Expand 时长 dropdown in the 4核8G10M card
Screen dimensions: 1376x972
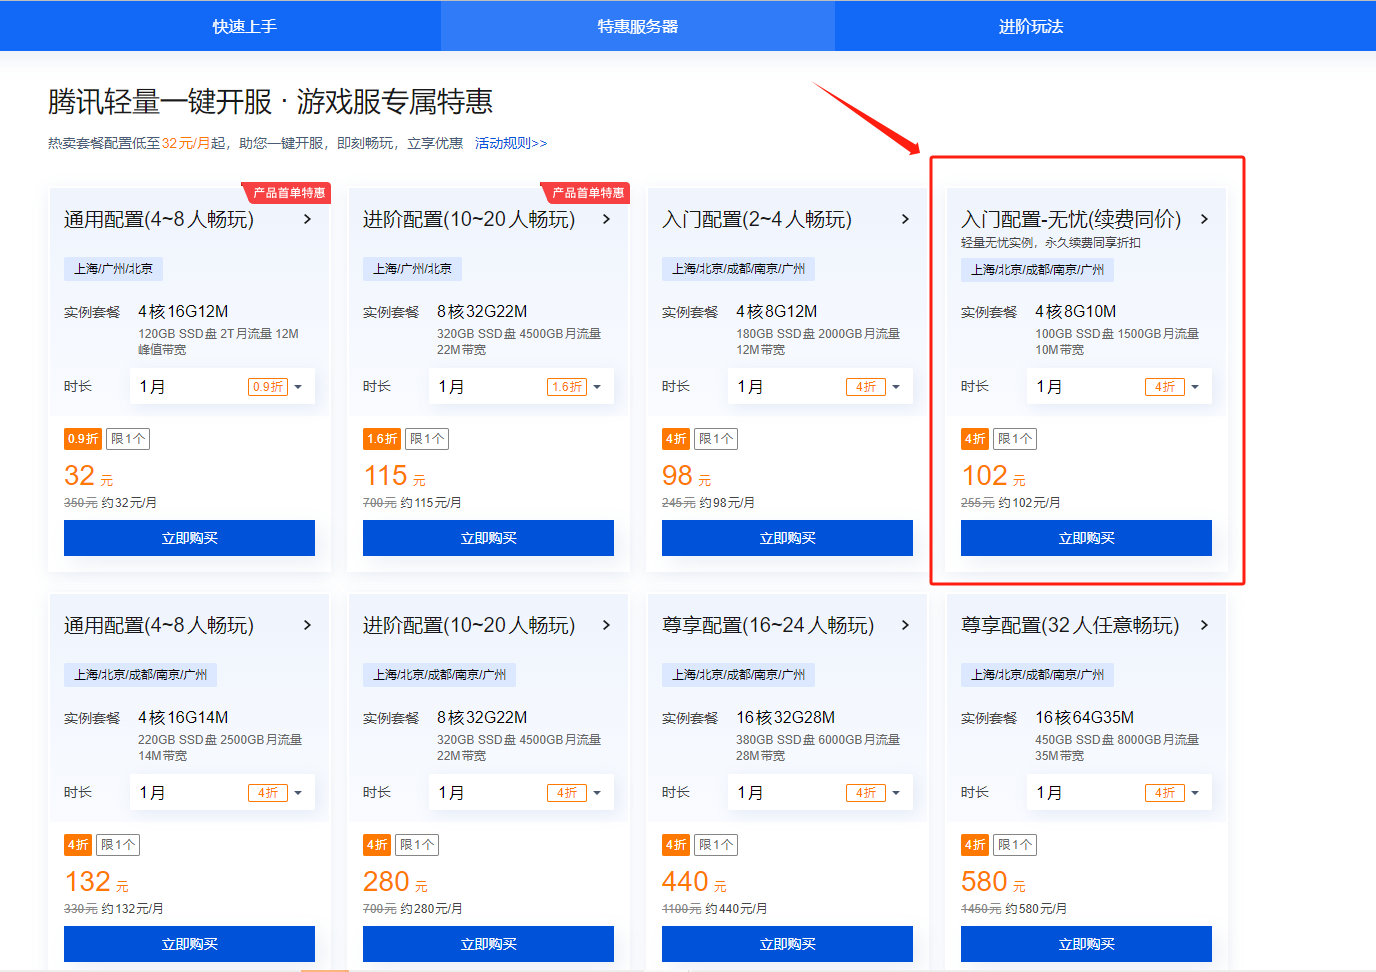point(1119,387)
